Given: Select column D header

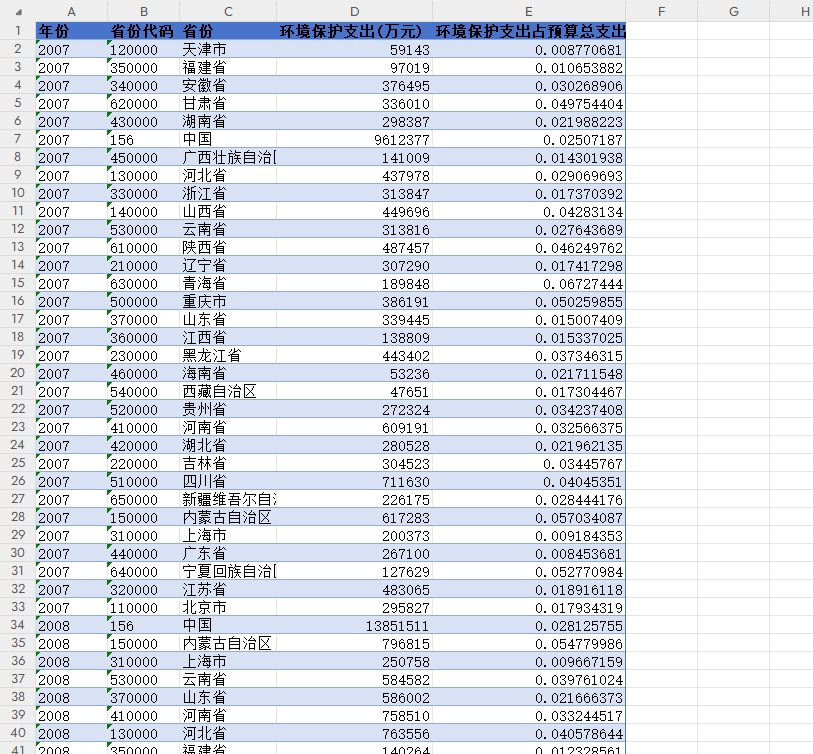Looking at the screenshot, I should [354, 11].
